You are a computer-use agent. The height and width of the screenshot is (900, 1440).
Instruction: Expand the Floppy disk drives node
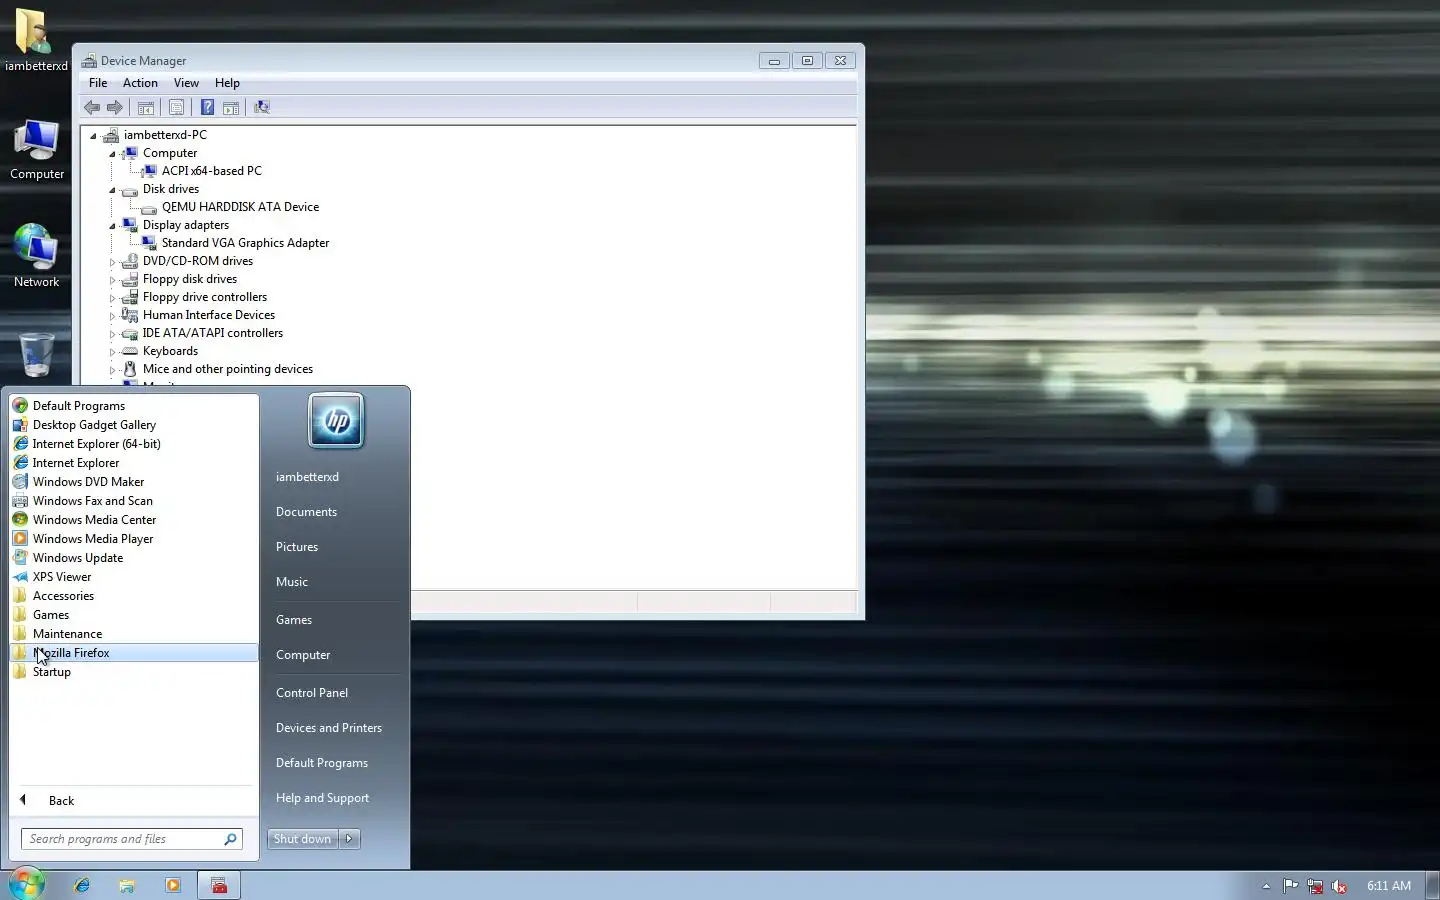112,280
